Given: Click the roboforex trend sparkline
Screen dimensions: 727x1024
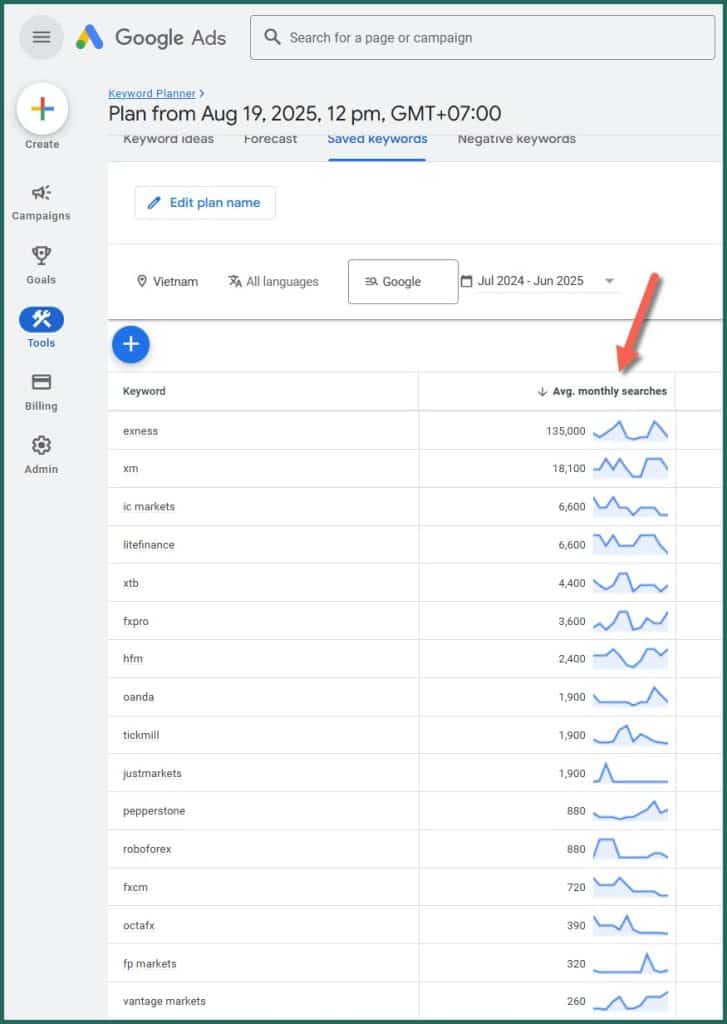Looking at the screenshot, I should (x=630, y=848).
